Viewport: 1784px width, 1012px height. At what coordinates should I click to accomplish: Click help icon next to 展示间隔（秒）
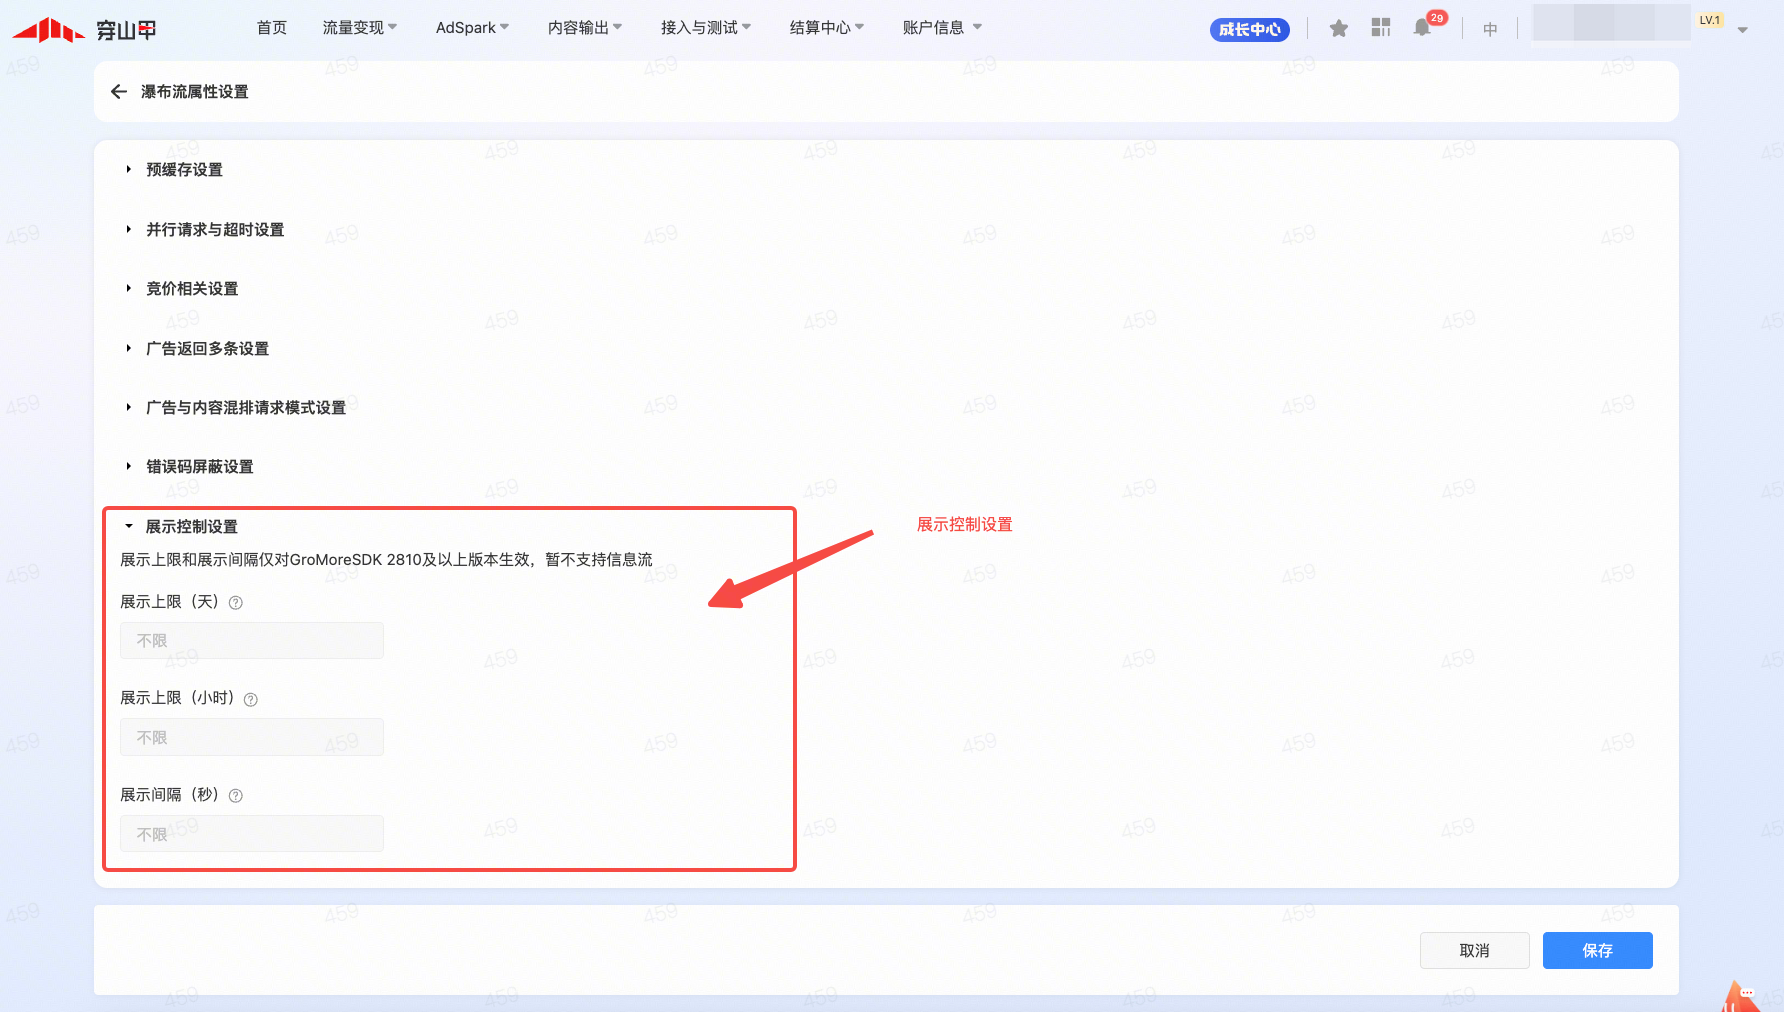tap(236, 796)
